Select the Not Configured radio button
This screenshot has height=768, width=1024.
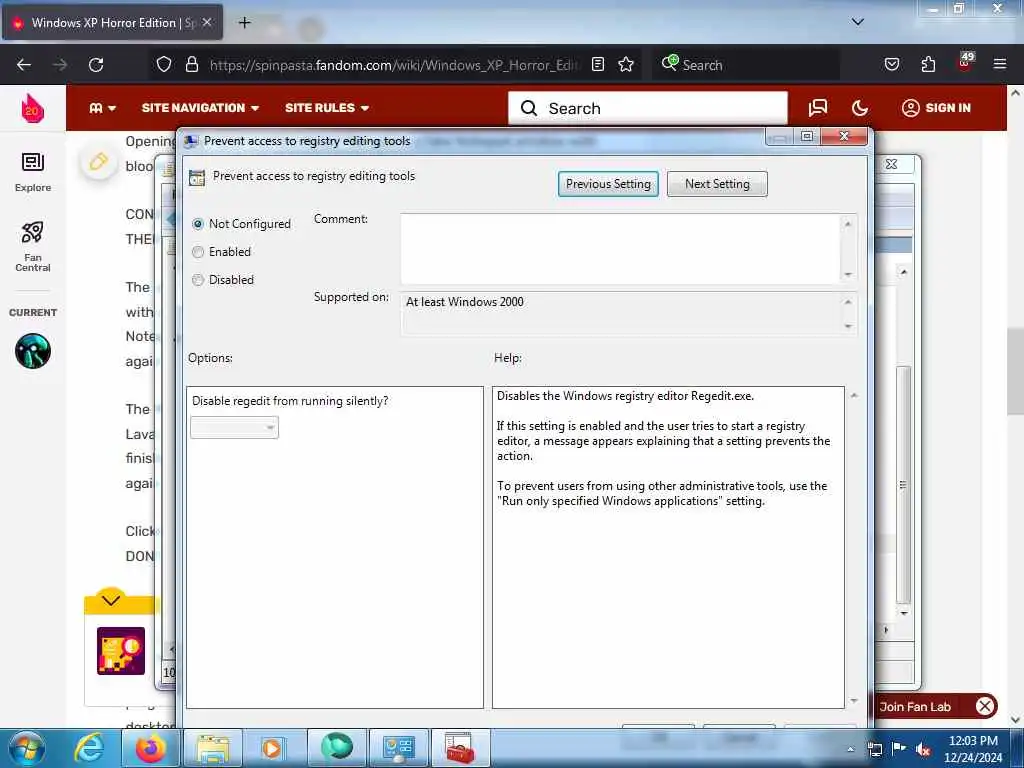198,224
